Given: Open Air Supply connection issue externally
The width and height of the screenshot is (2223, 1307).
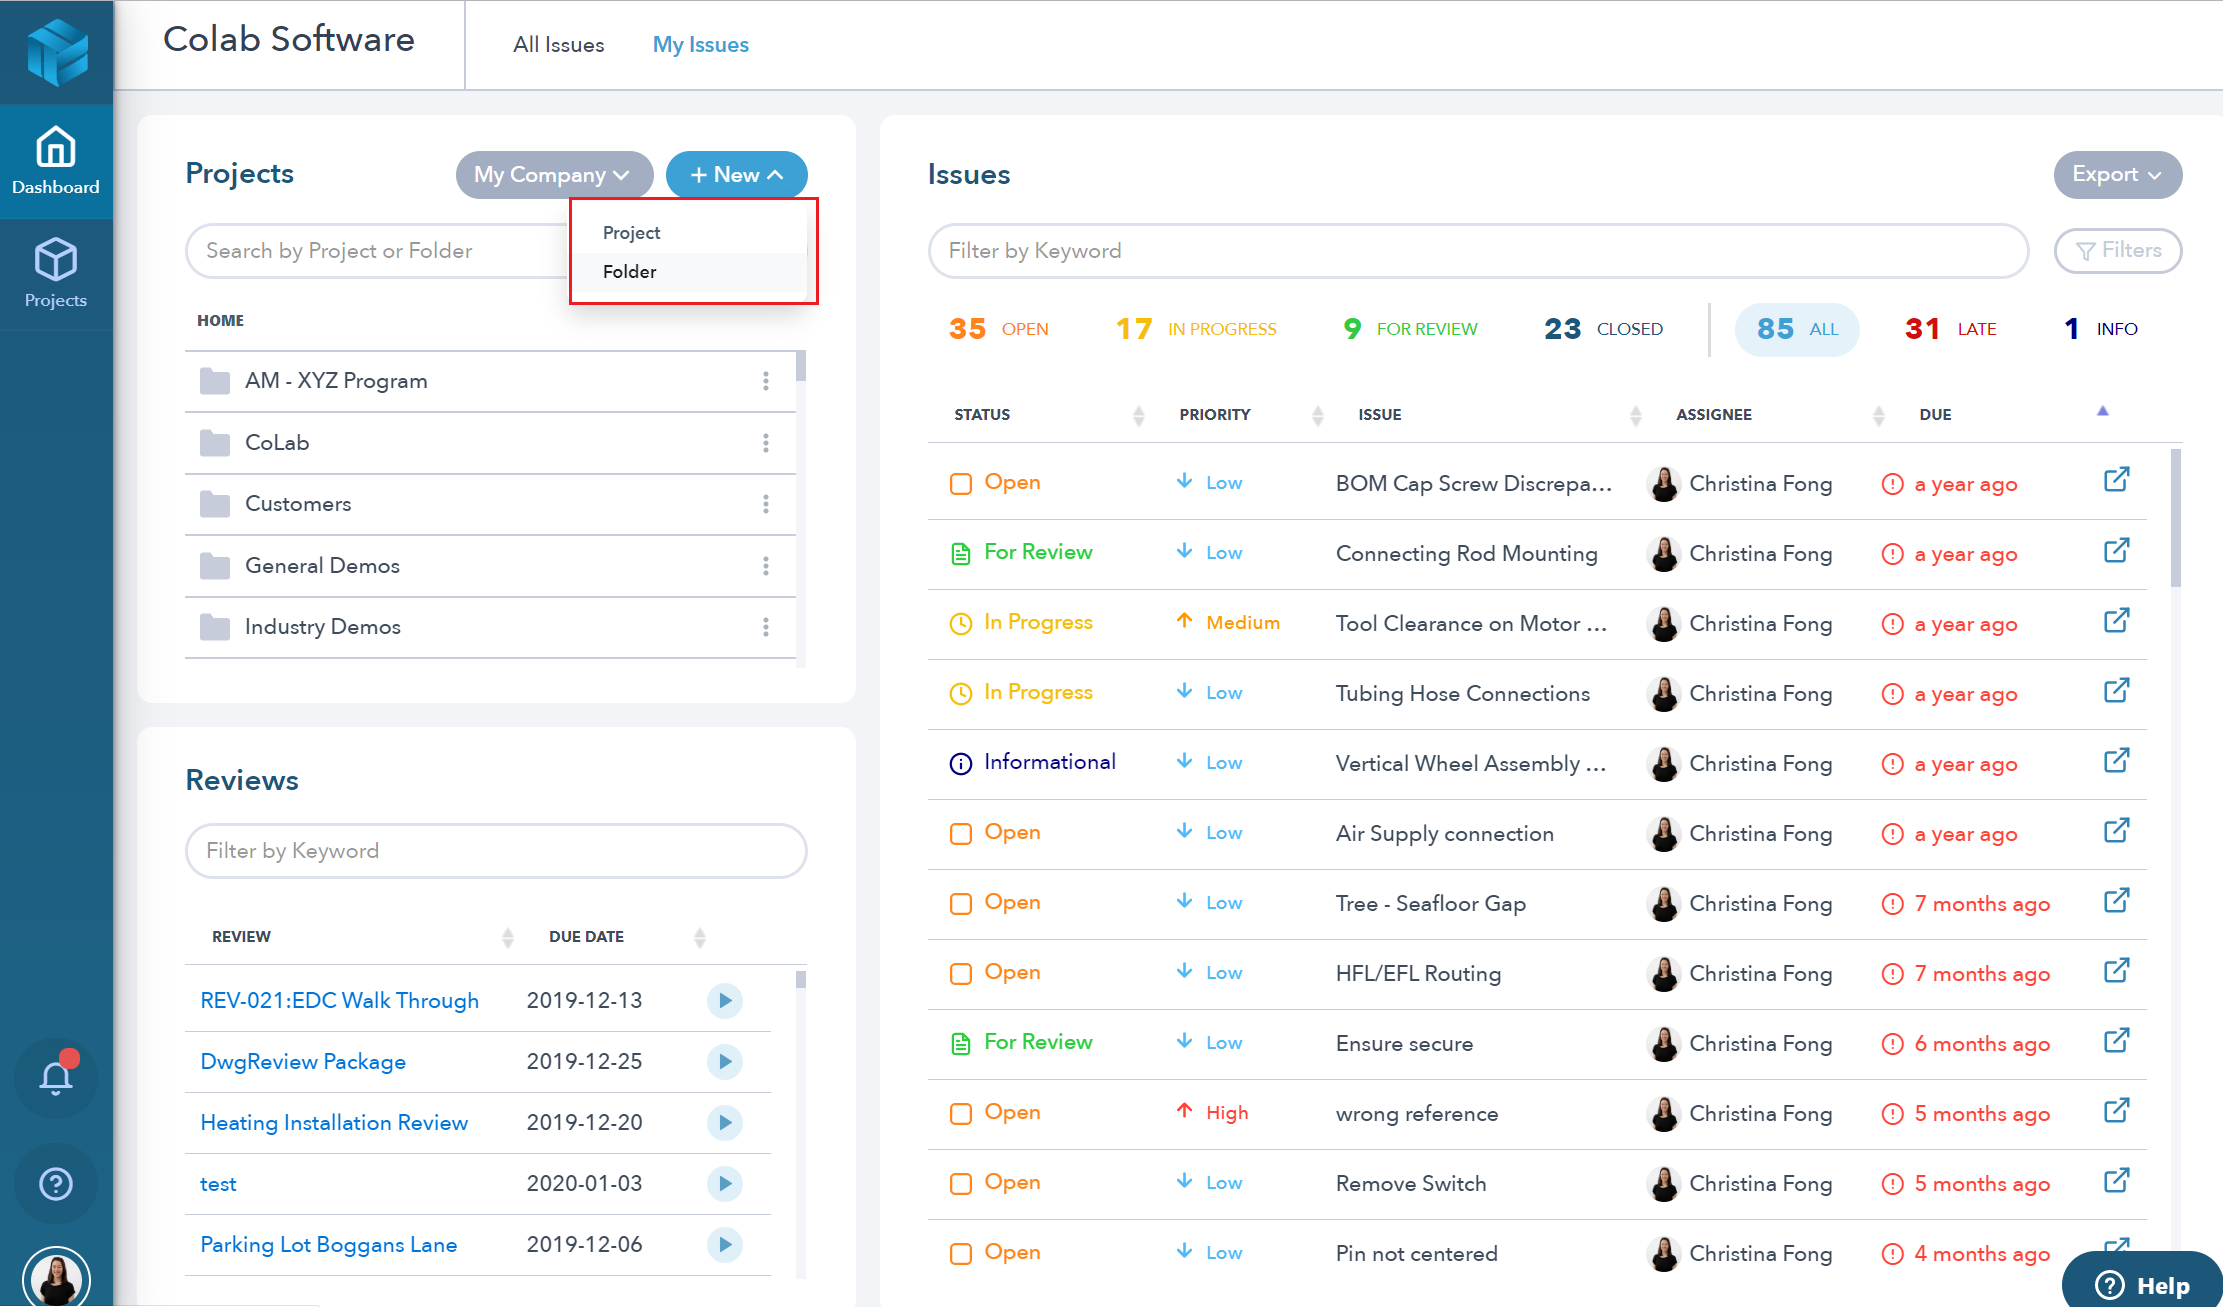Looking at the screenshot, I should coord(2116,830).
